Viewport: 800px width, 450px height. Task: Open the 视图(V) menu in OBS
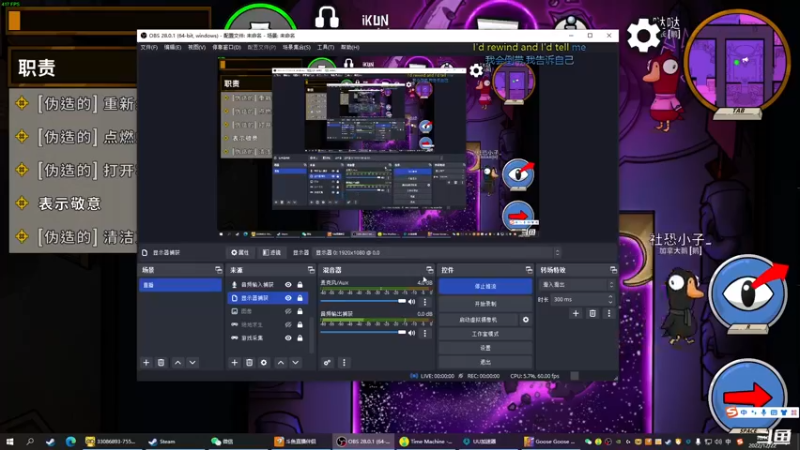click(x=196, y=47)
